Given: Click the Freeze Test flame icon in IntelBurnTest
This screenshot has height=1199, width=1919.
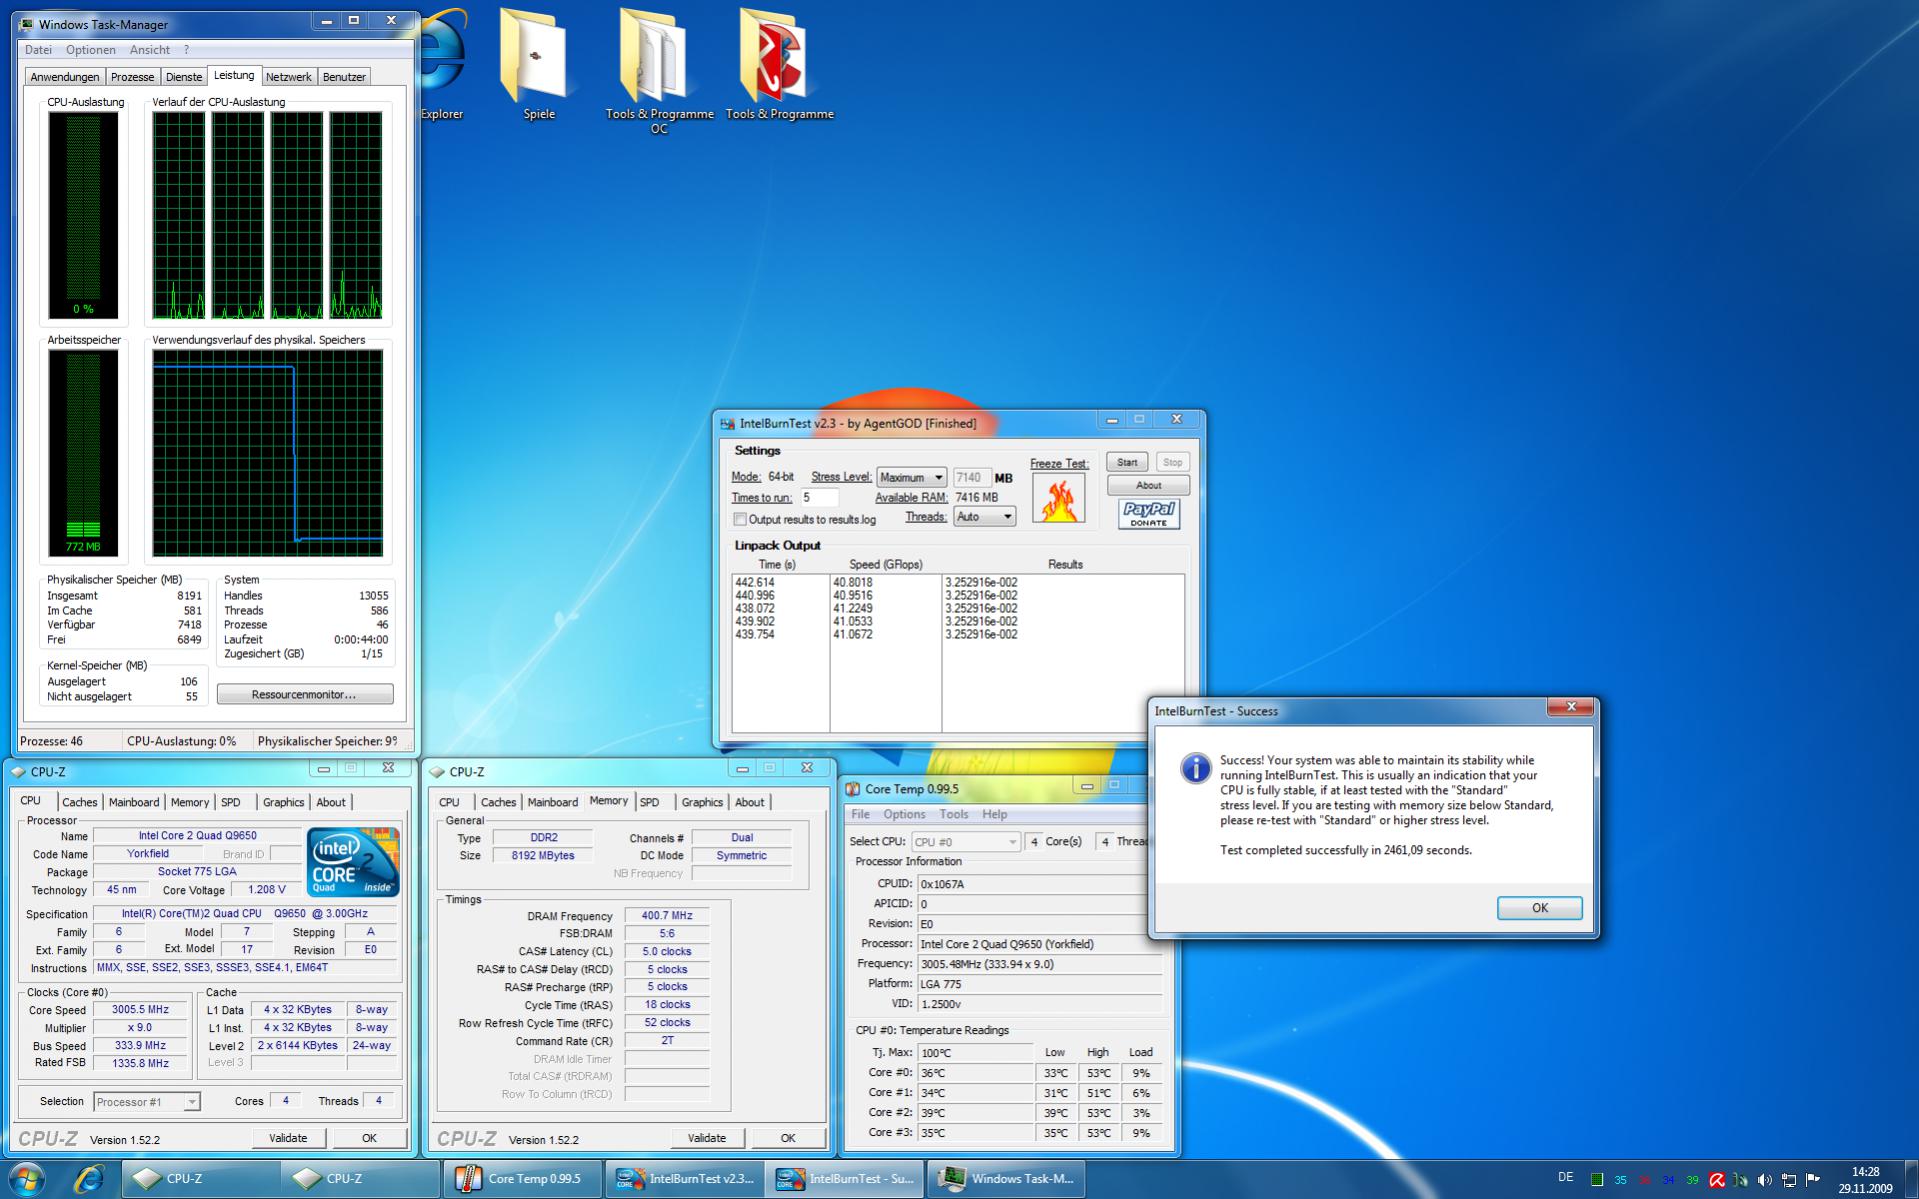Looking at the screenshot, I should click(x=1058, y=498).
